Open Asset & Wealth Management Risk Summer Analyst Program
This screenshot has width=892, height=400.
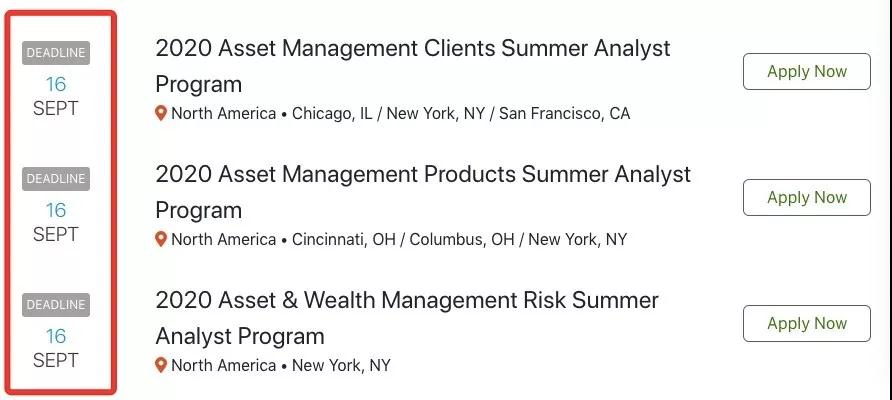click(406, 301)
